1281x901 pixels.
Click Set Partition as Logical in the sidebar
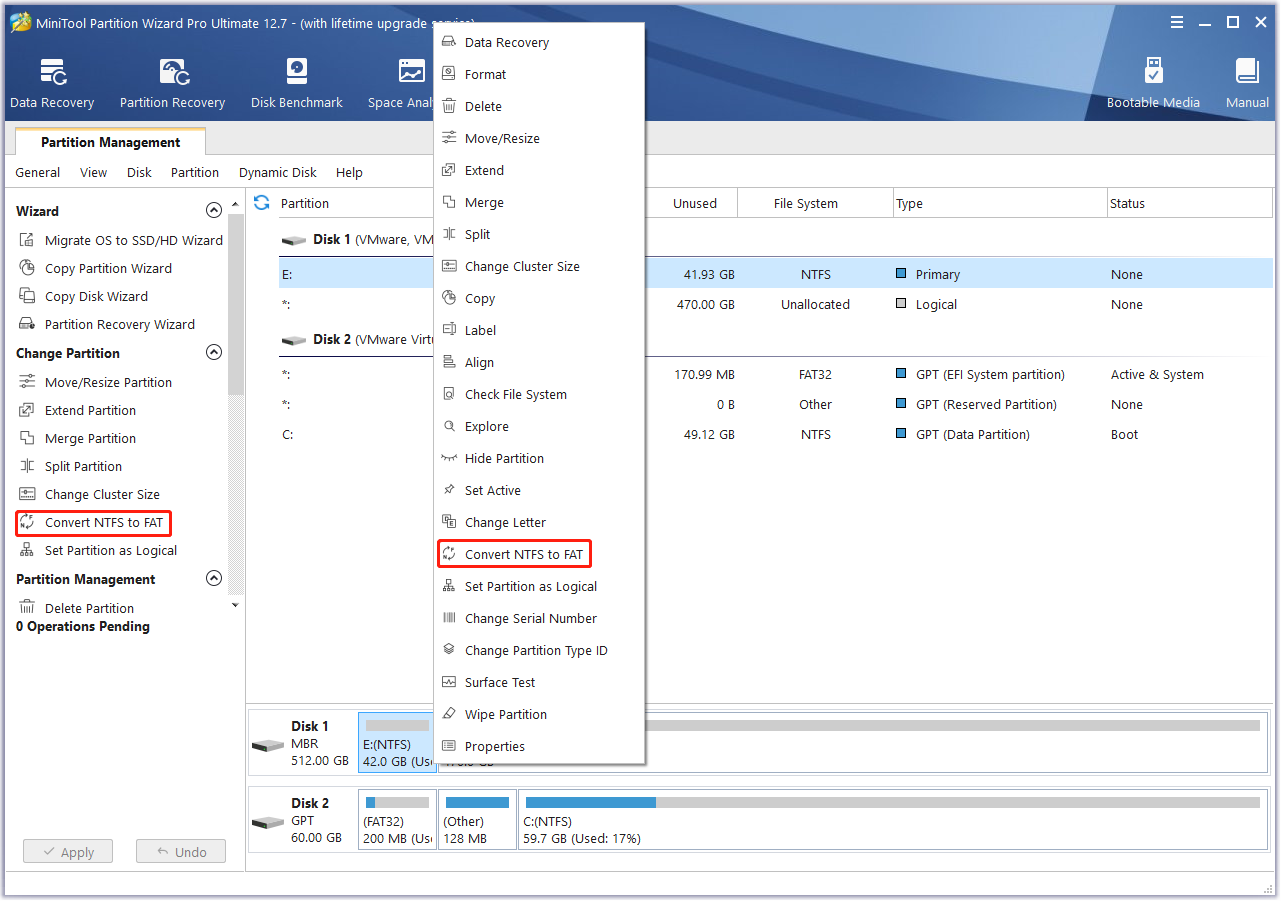coord(98,550)
